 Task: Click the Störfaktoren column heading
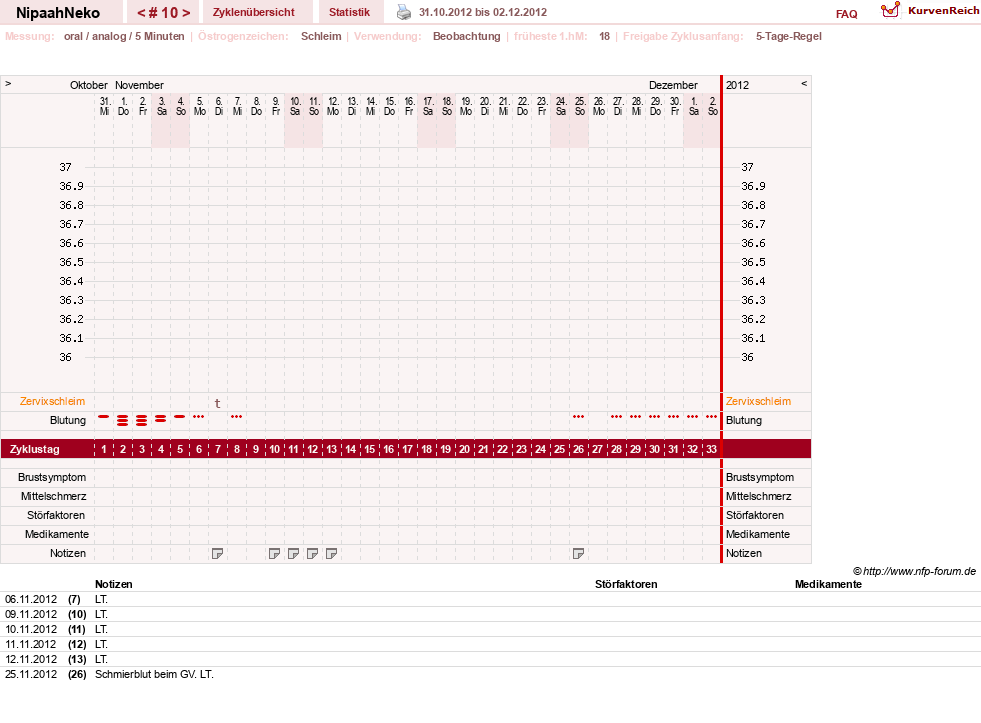click(626, 584)
